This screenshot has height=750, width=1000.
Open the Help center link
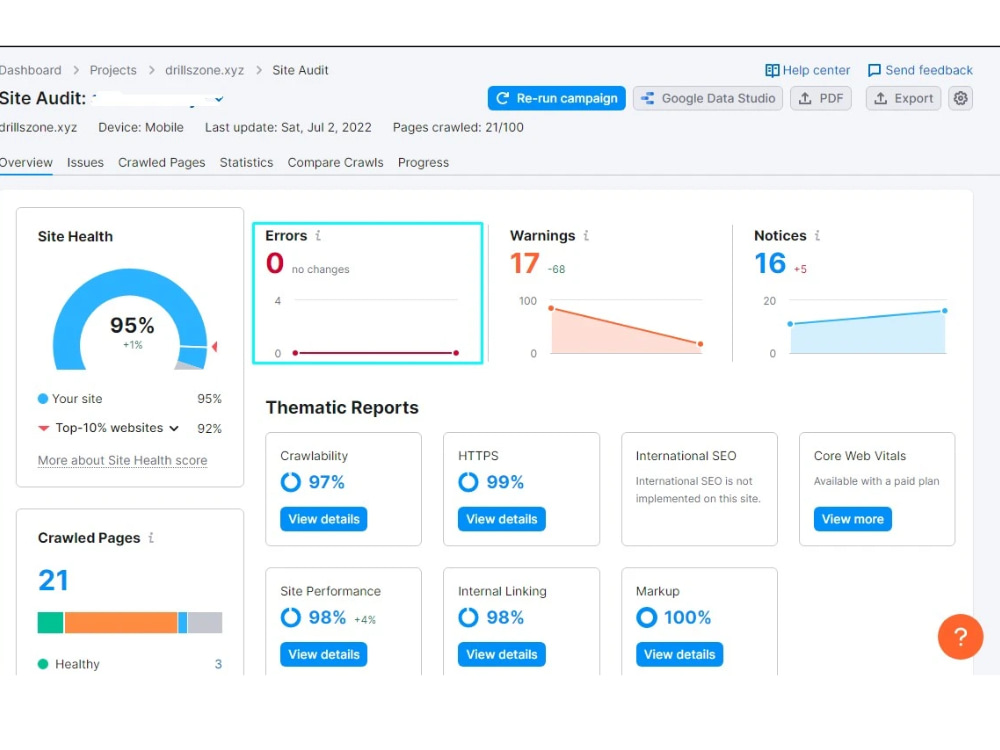[807, 70]
